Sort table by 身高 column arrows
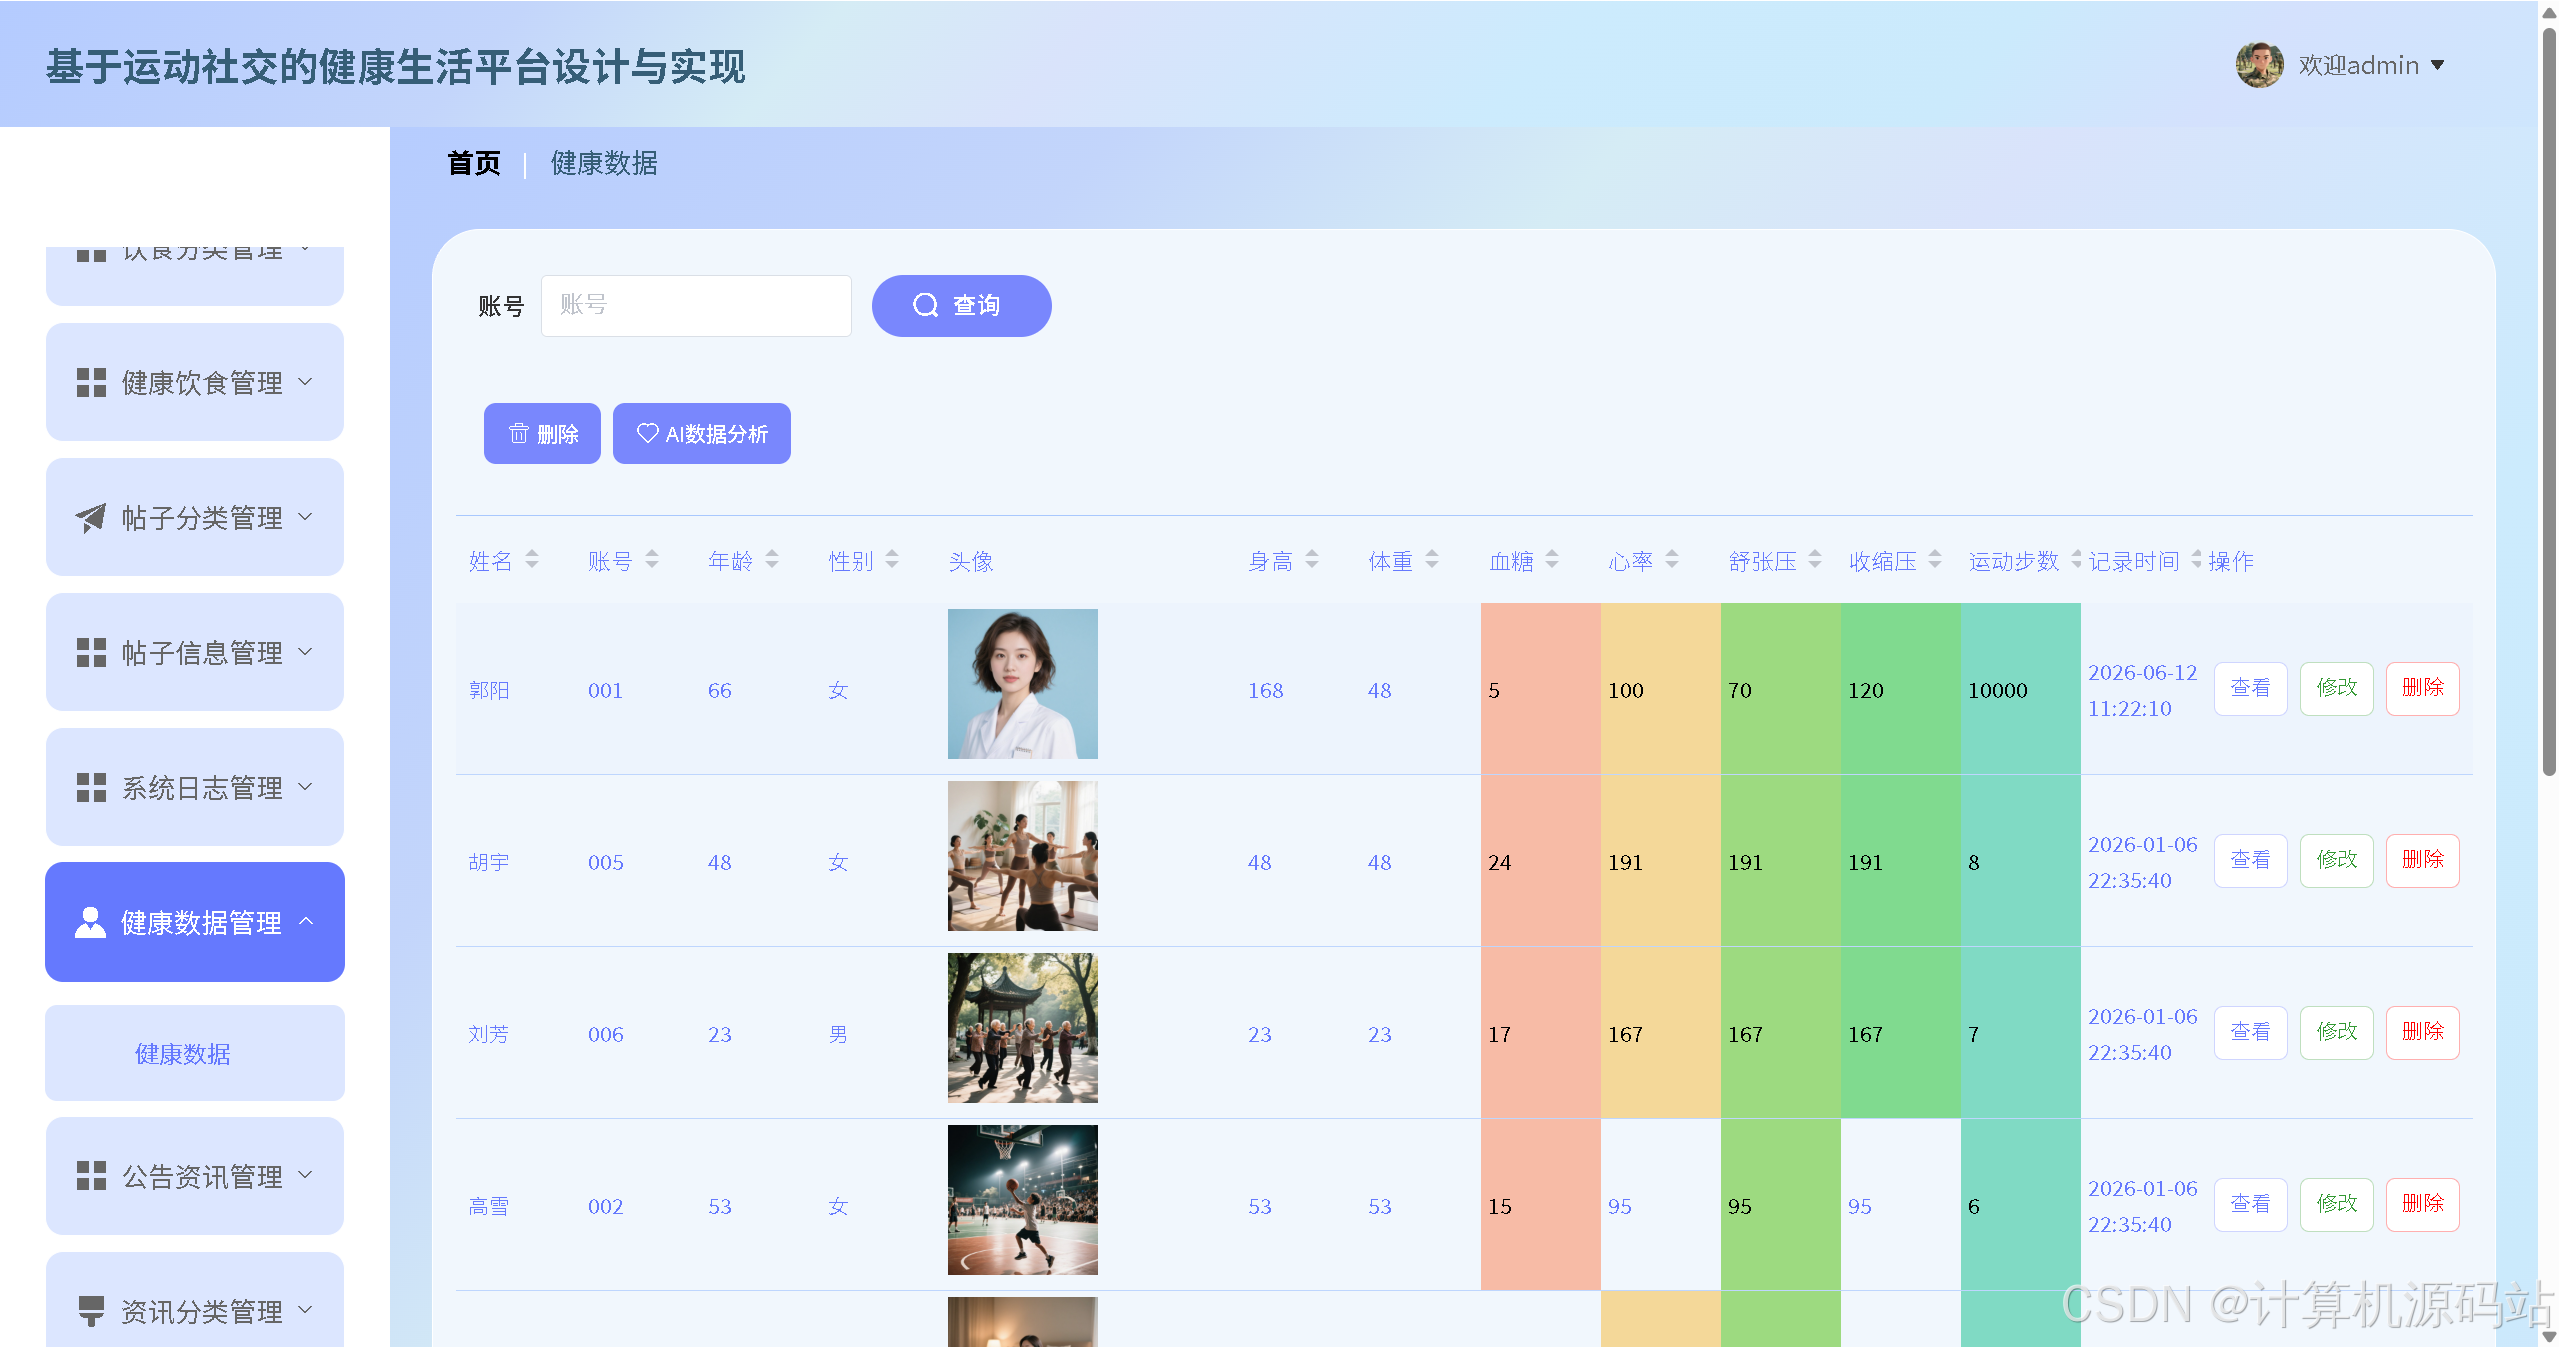The width and height of the screenshot is (2559, 1347). [1312, 560]
